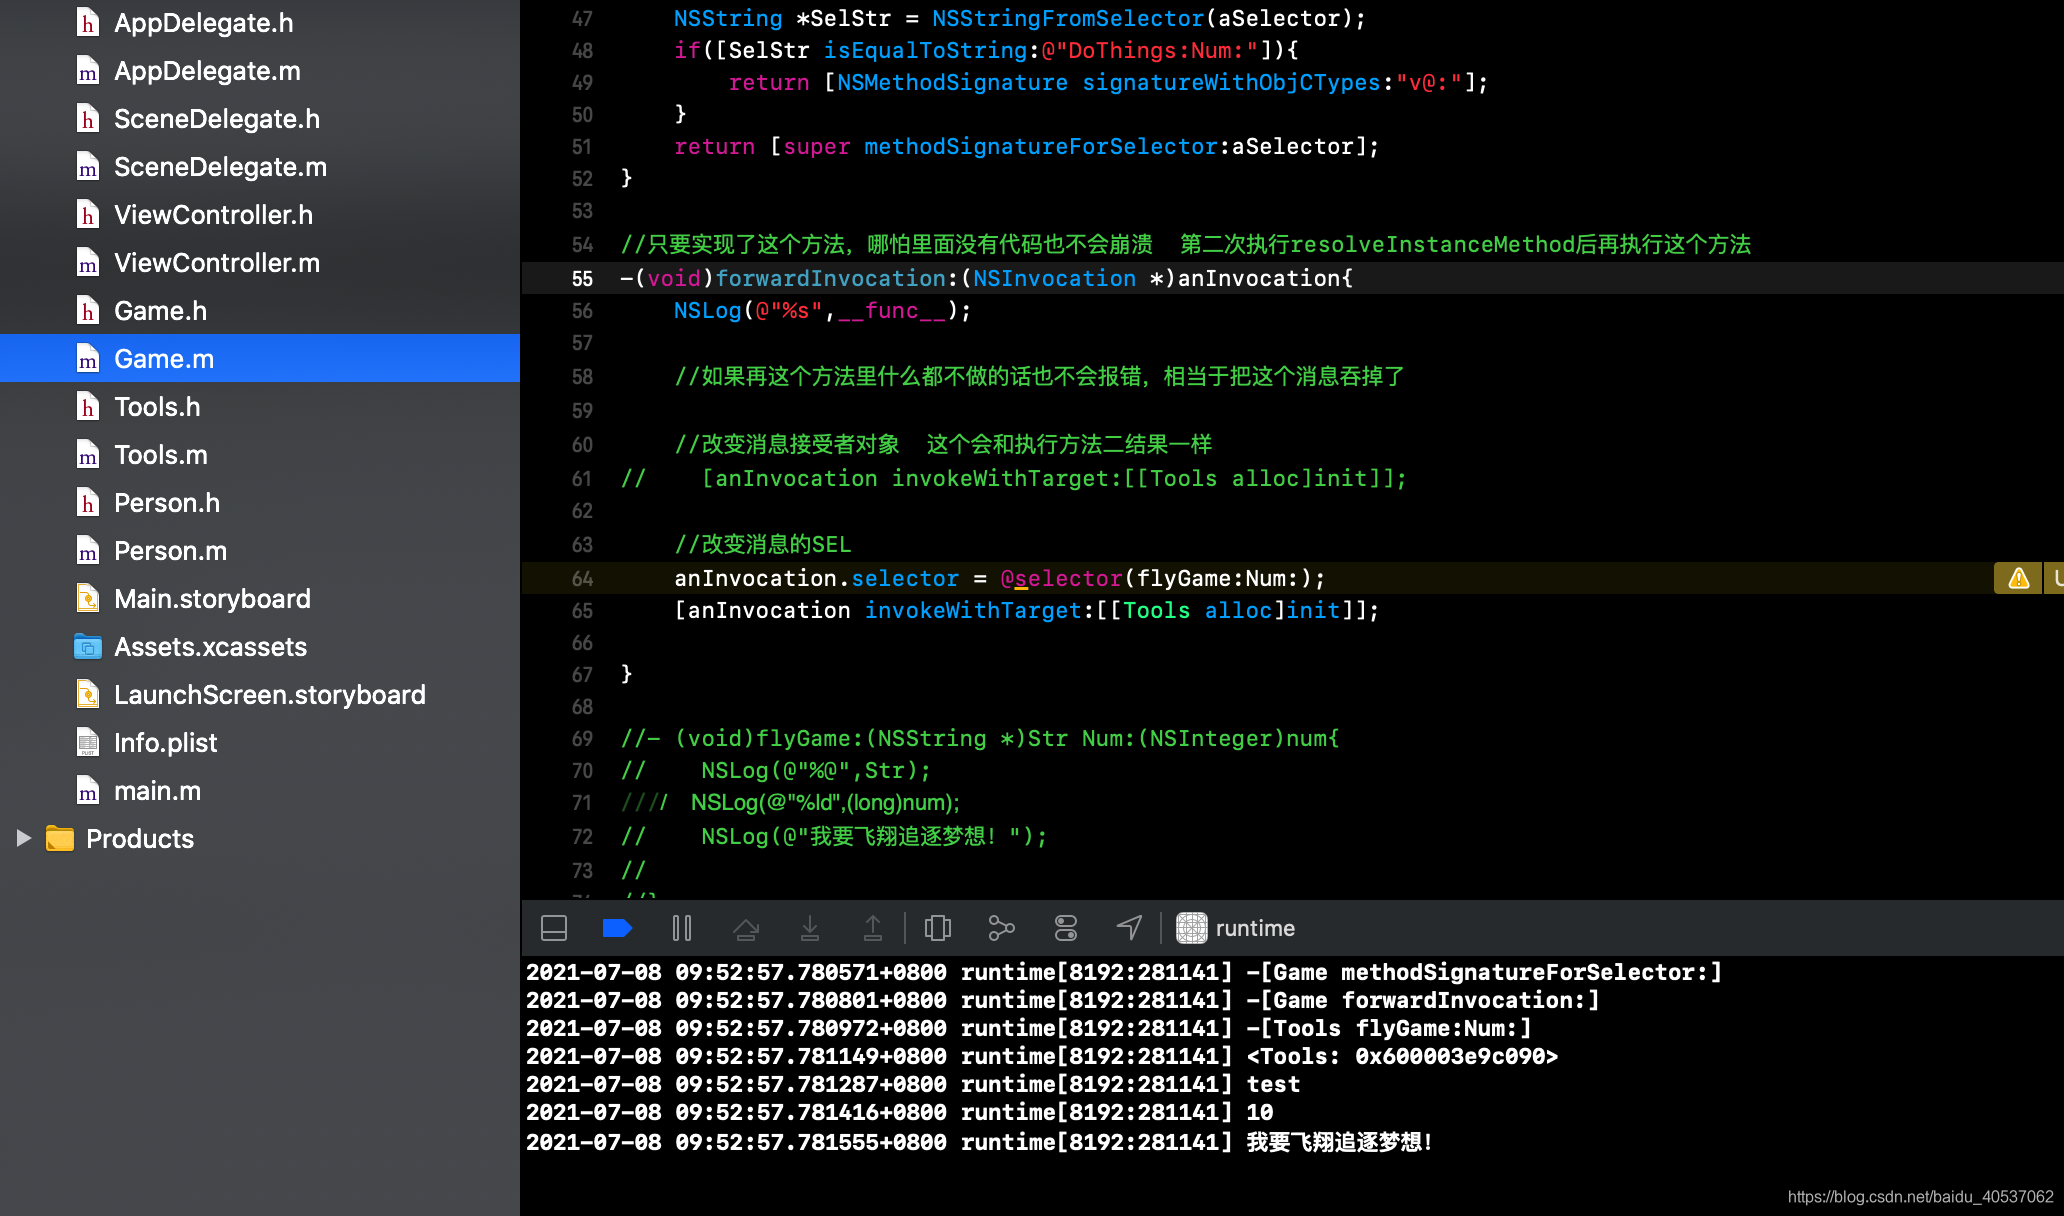
Task: Toggle breakpoints activation button
Action: 617,928
